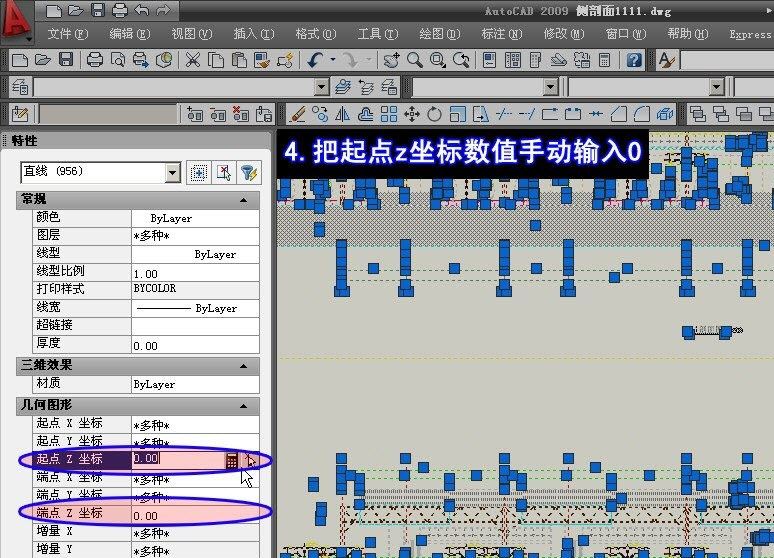Toggle the PICKADD button in Properties panel
The image size is (774, 558).
(x=198, y=172)
